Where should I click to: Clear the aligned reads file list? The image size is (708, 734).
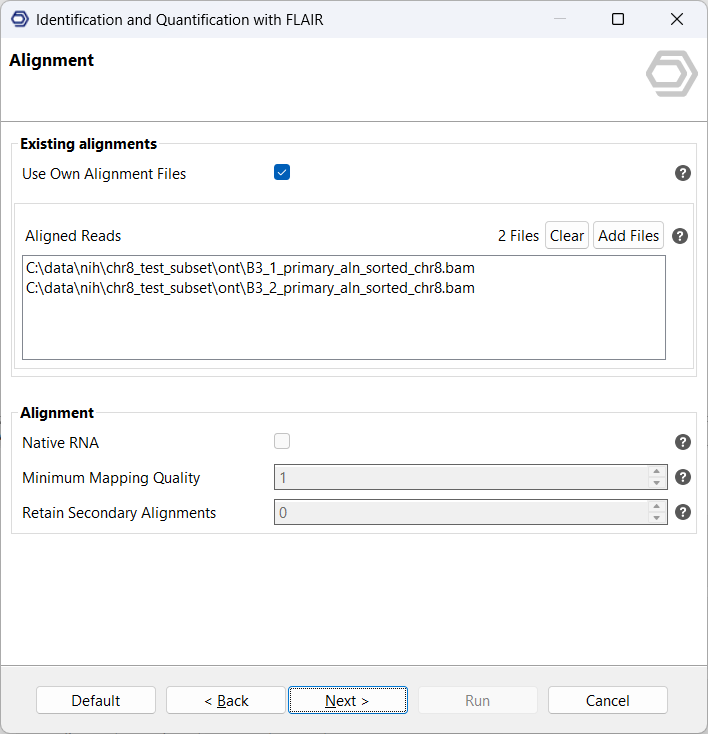[566, 236]
